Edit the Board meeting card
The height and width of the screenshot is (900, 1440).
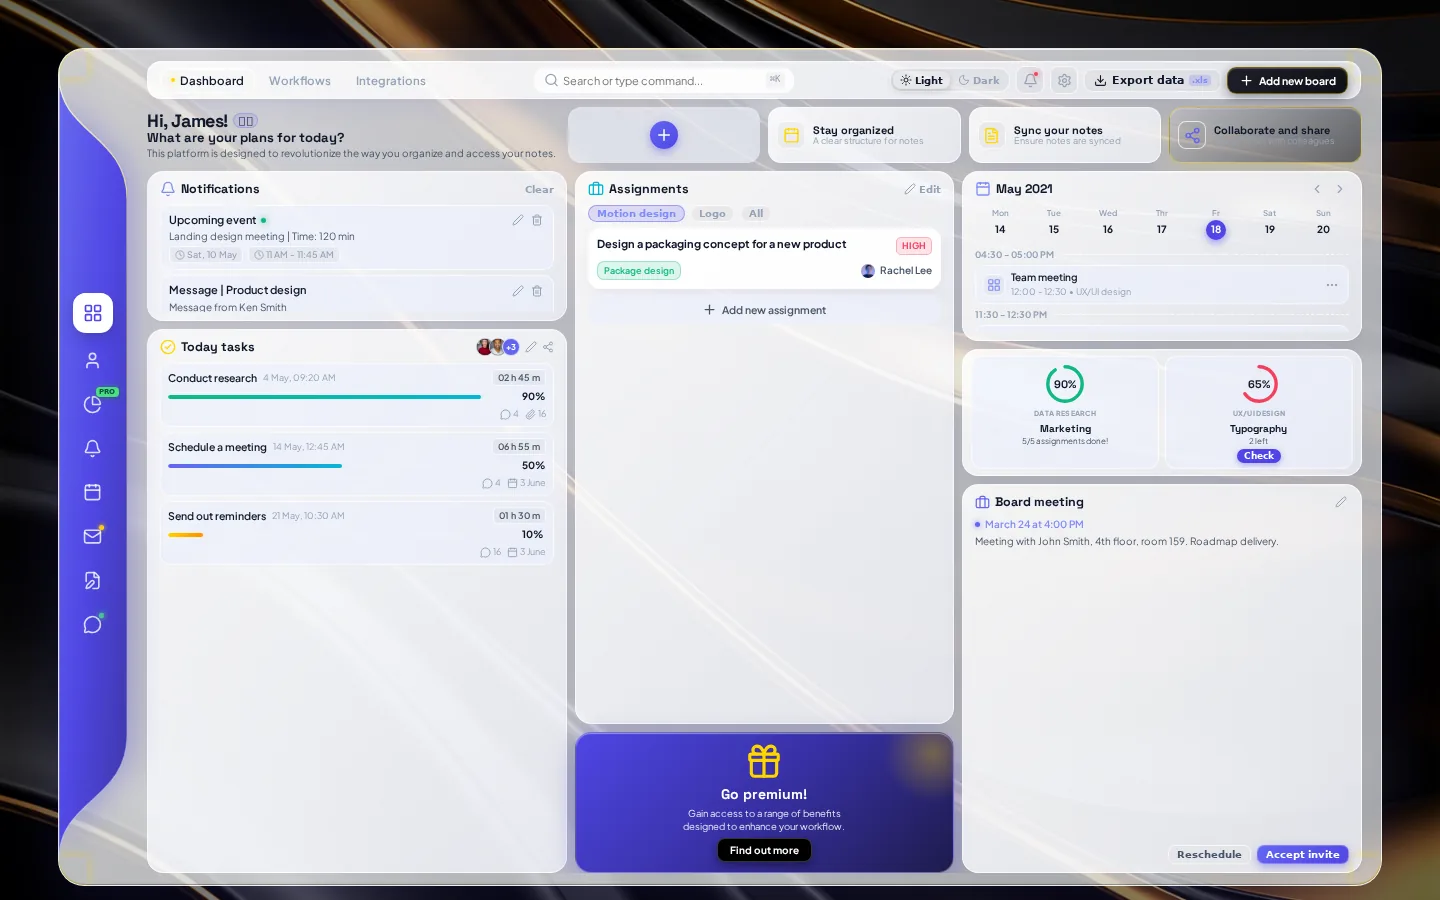point(1341,502)
